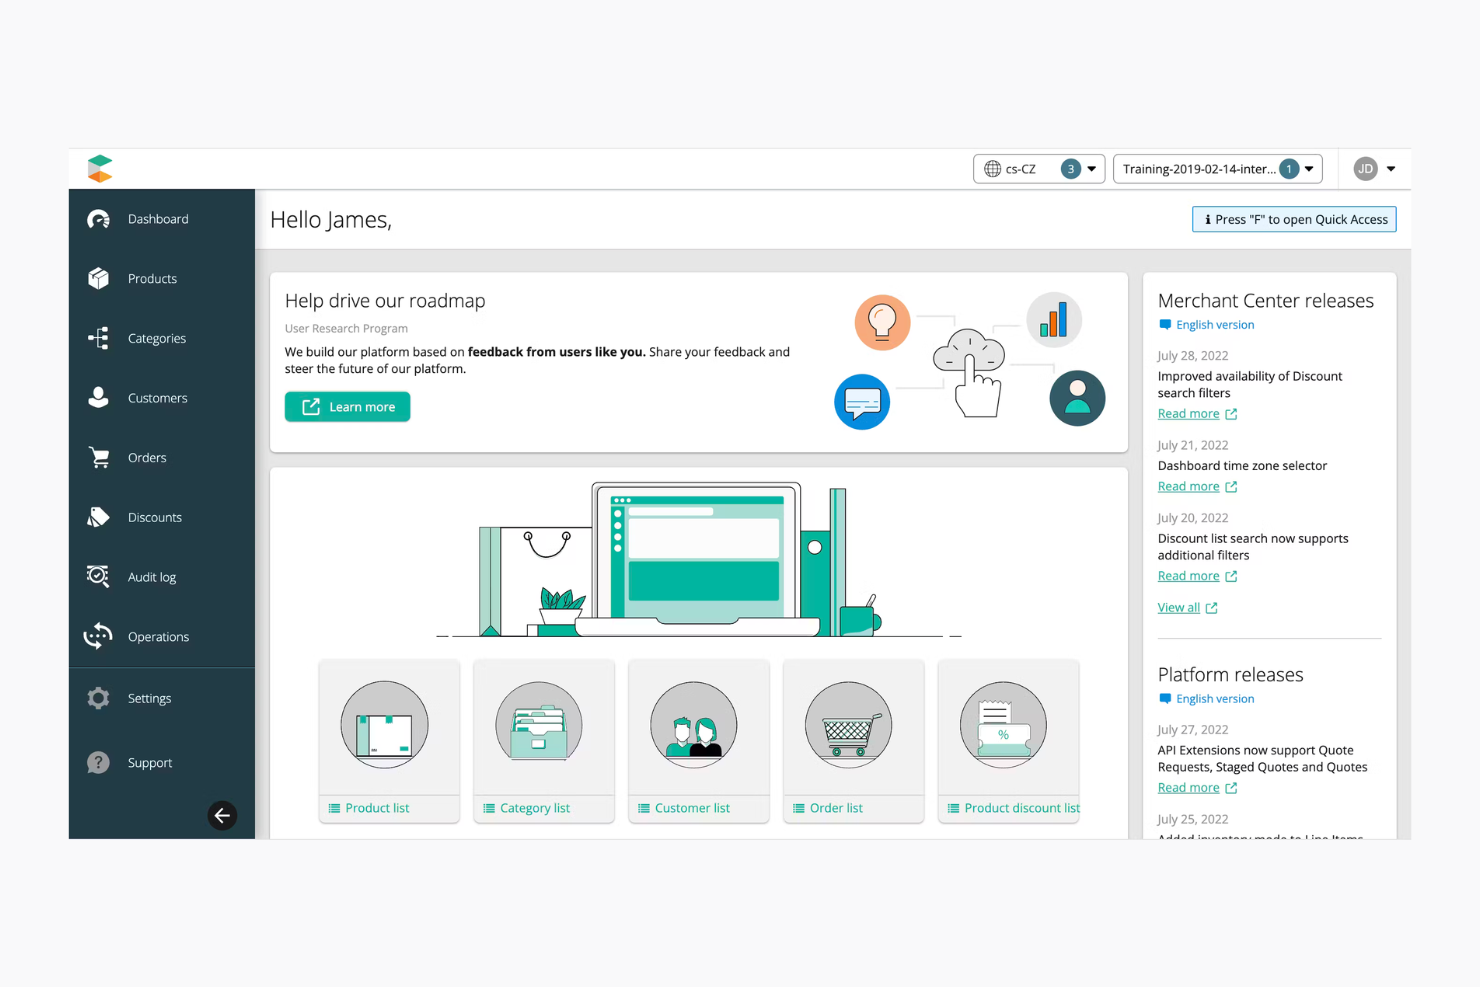Select the Categories sidebar icon
Image resolution: width=1480 pixels, height=987 pixels.
click(98, 338)
